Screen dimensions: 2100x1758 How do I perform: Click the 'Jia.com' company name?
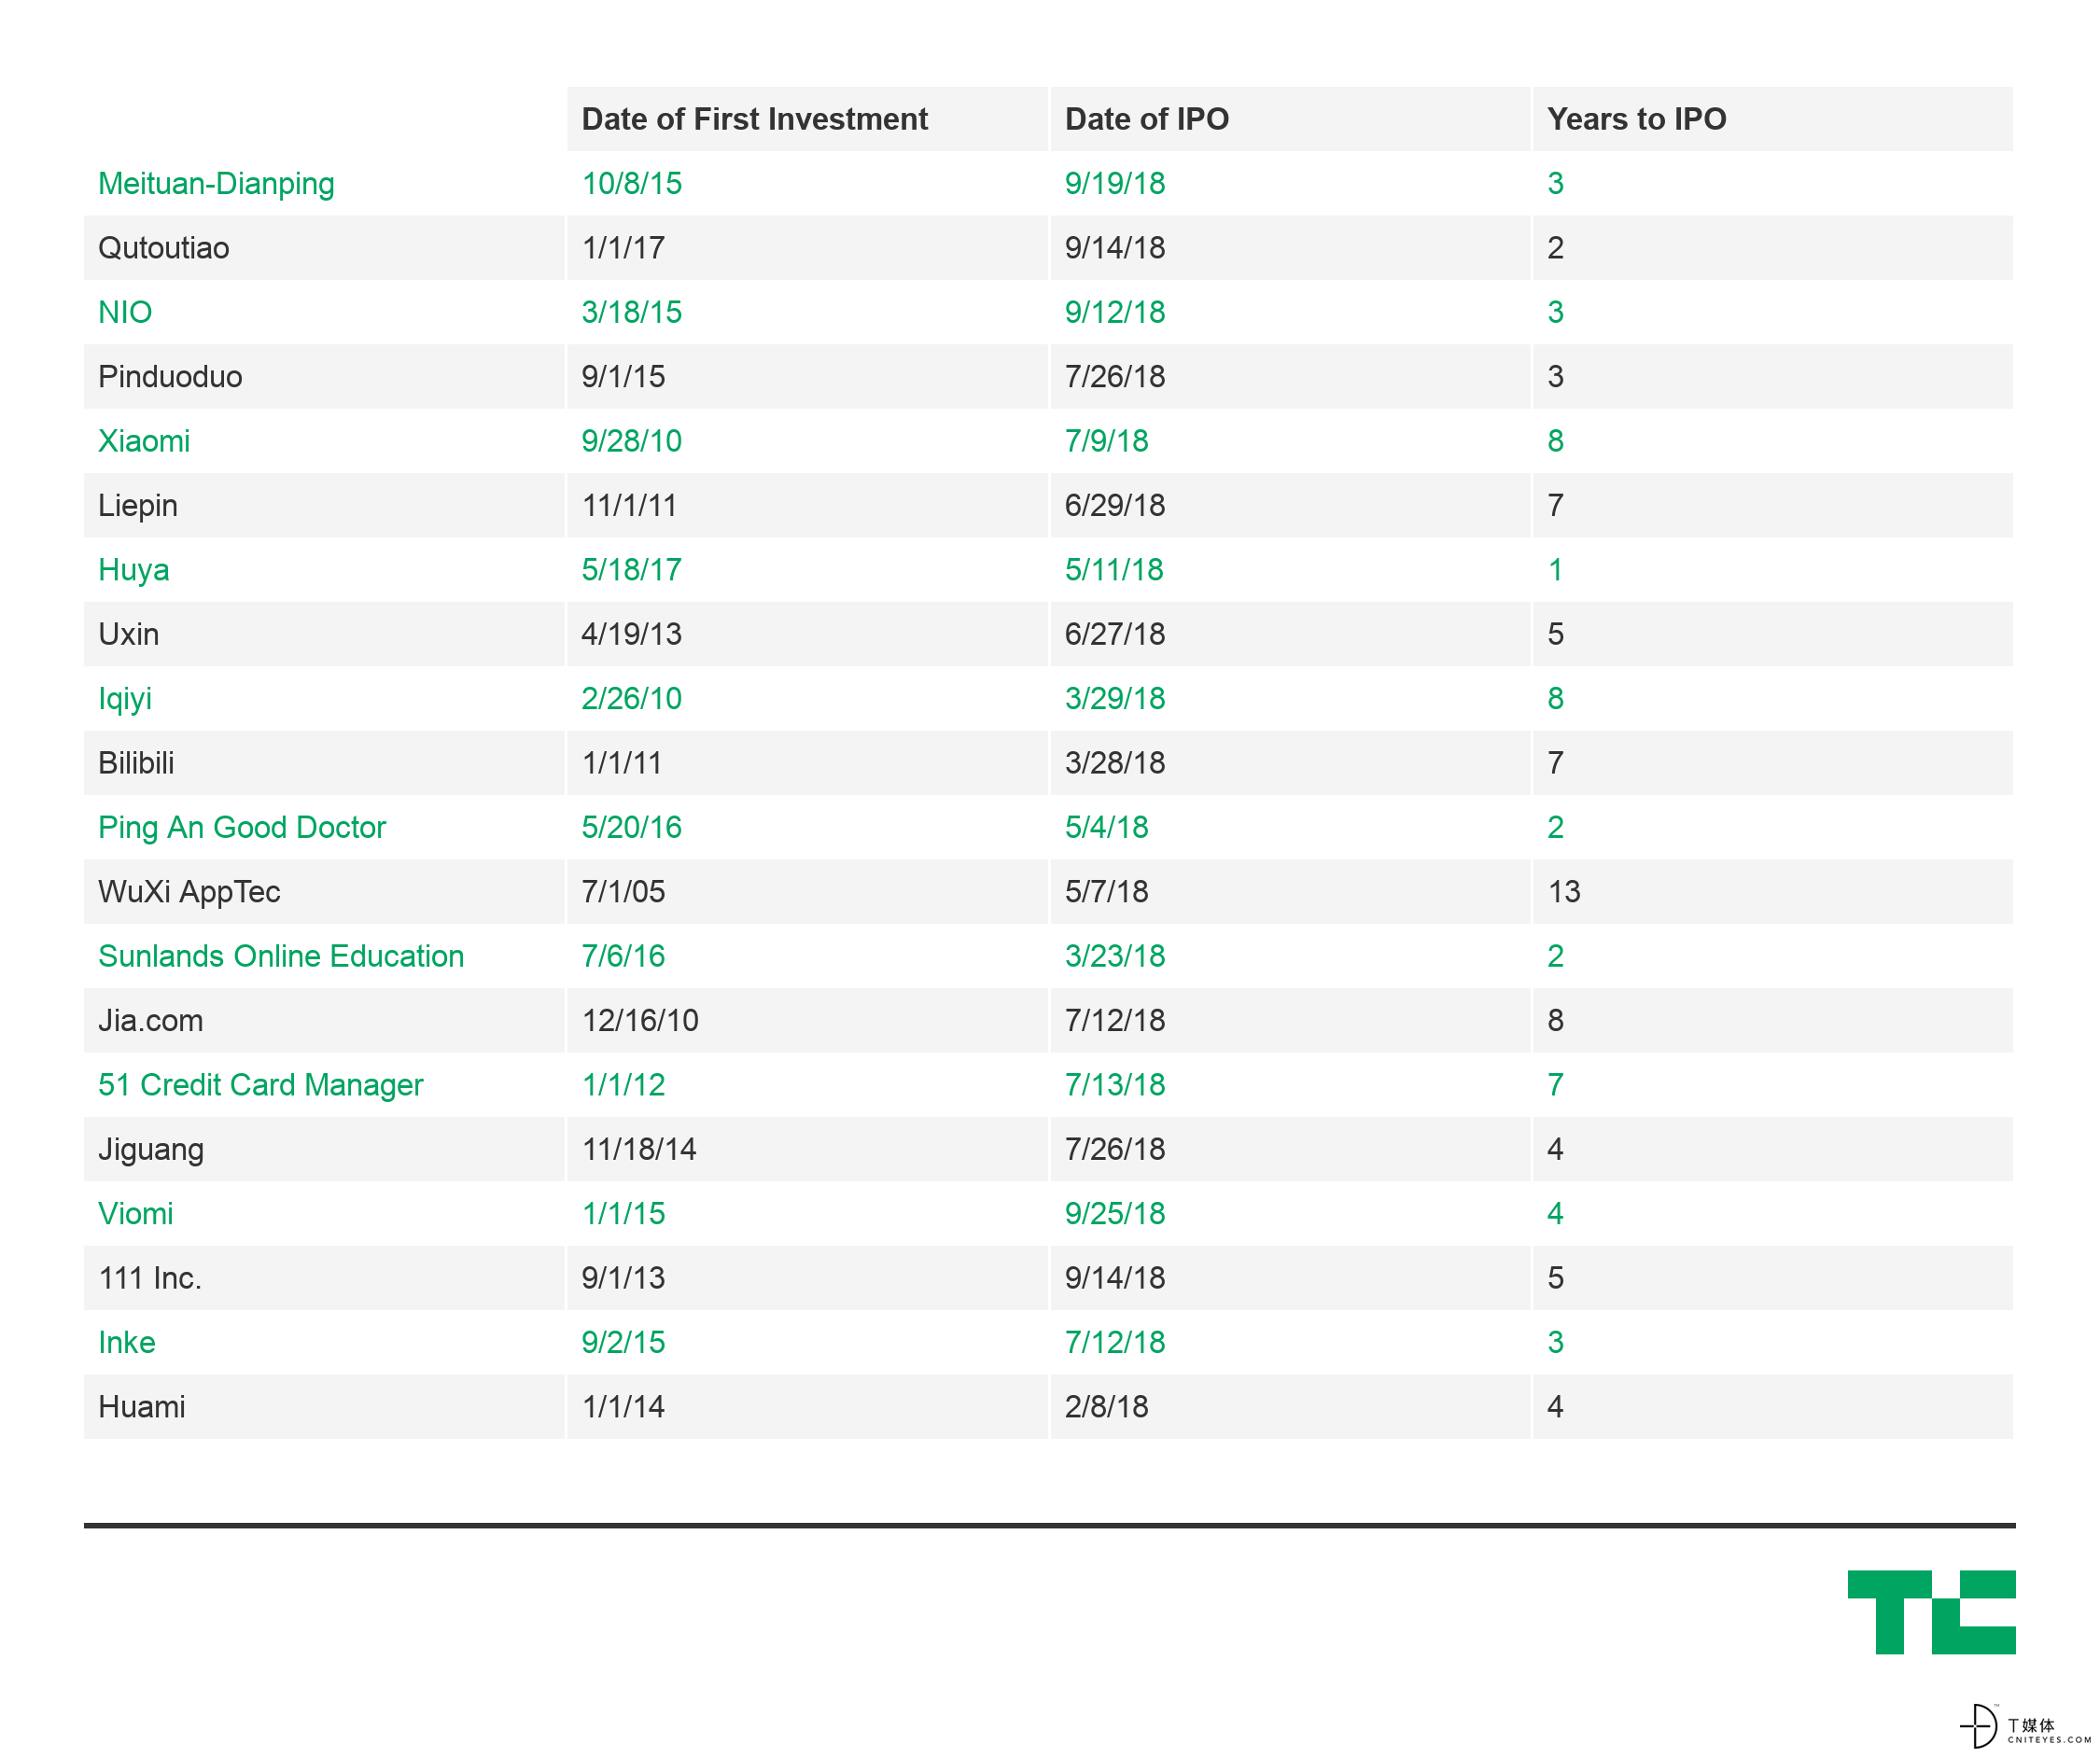151,1020
